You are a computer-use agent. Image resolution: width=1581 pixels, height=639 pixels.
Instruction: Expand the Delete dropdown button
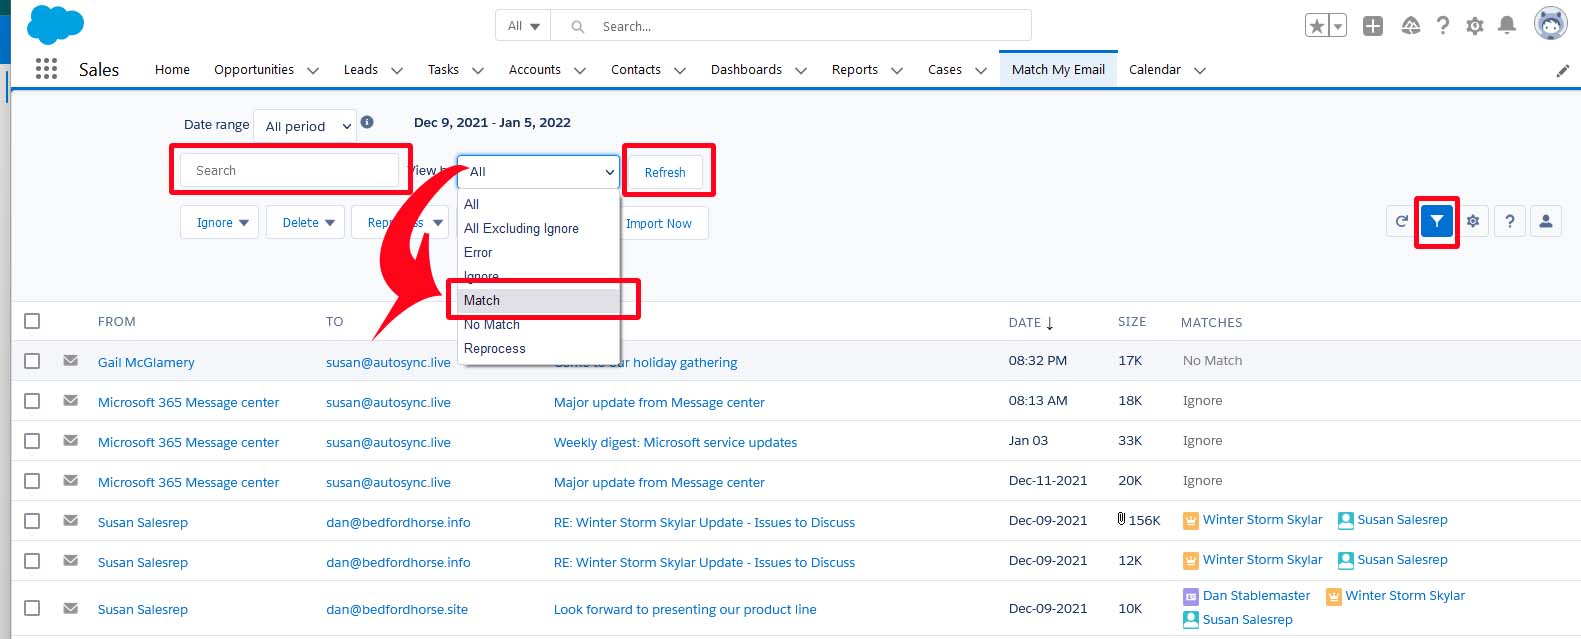pyautogui.click(x=306, y=222)
